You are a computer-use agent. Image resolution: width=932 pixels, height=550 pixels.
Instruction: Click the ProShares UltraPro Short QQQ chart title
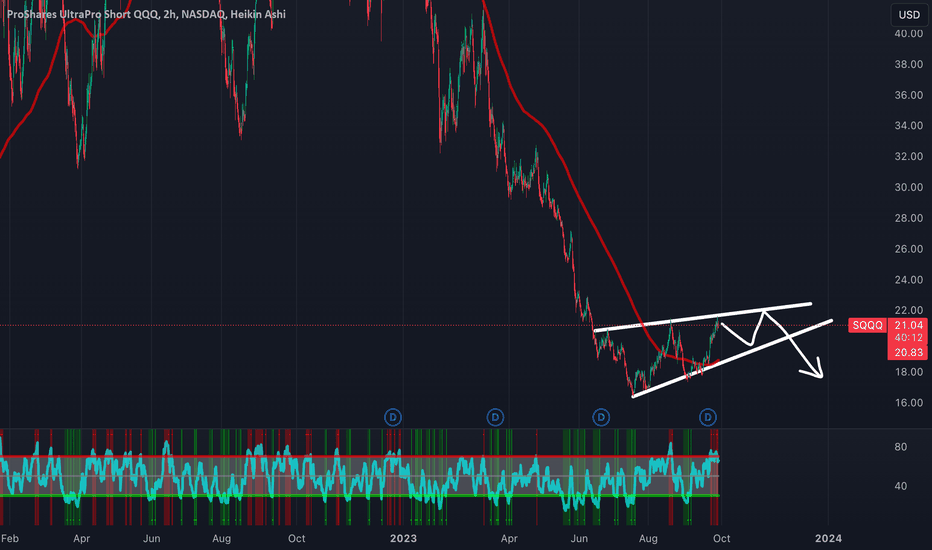coord(146,14)
